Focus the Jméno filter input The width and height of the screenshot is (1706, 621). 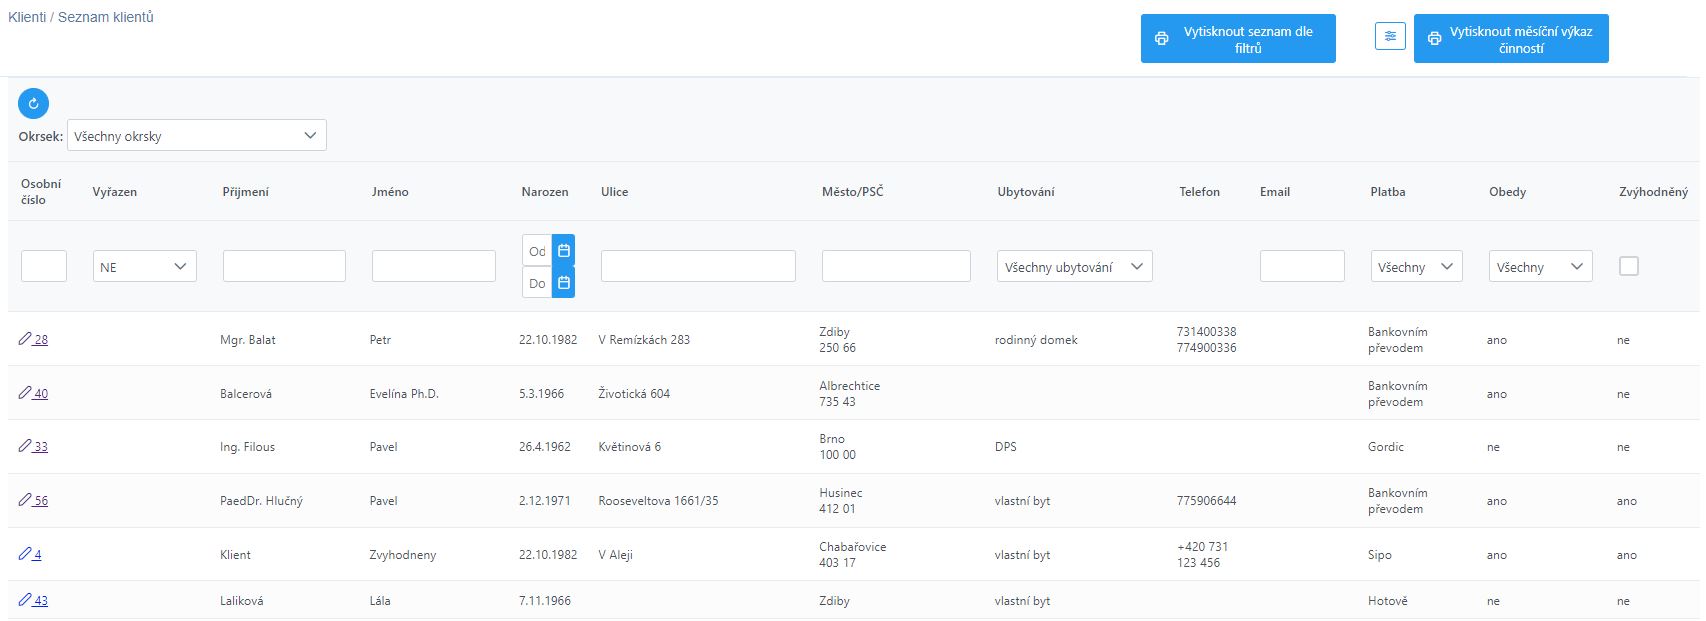click(434, 266)
